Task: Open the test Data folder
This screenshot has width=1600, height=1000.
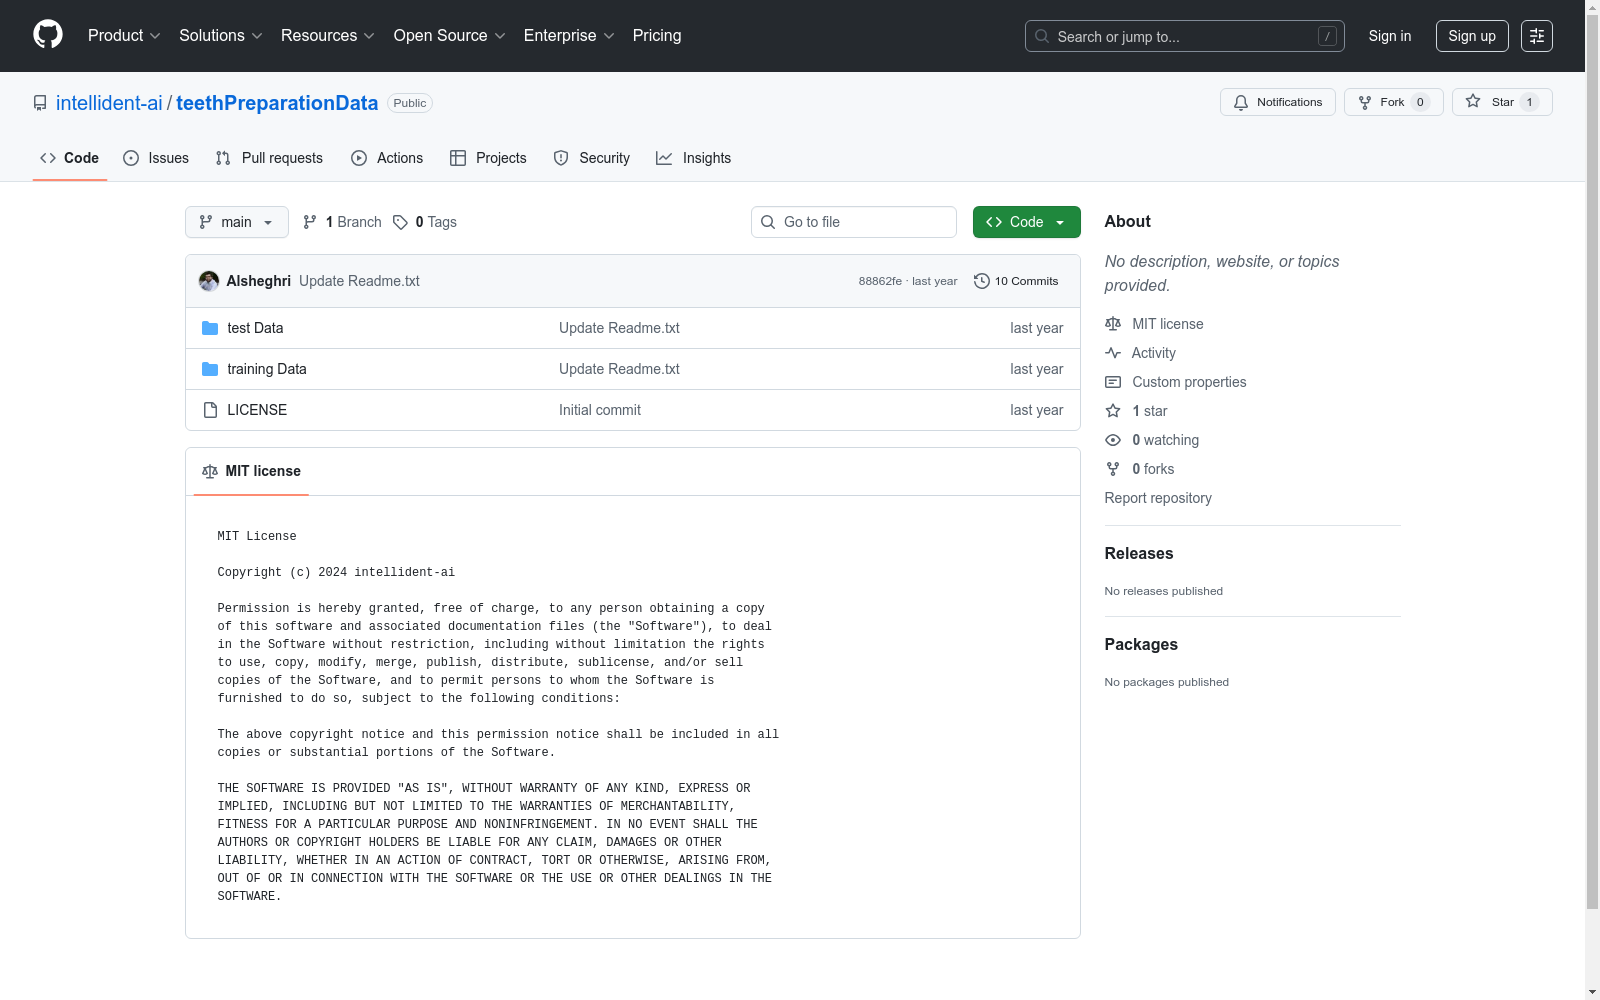Action: pyautogui.click(x=255, y=328)
